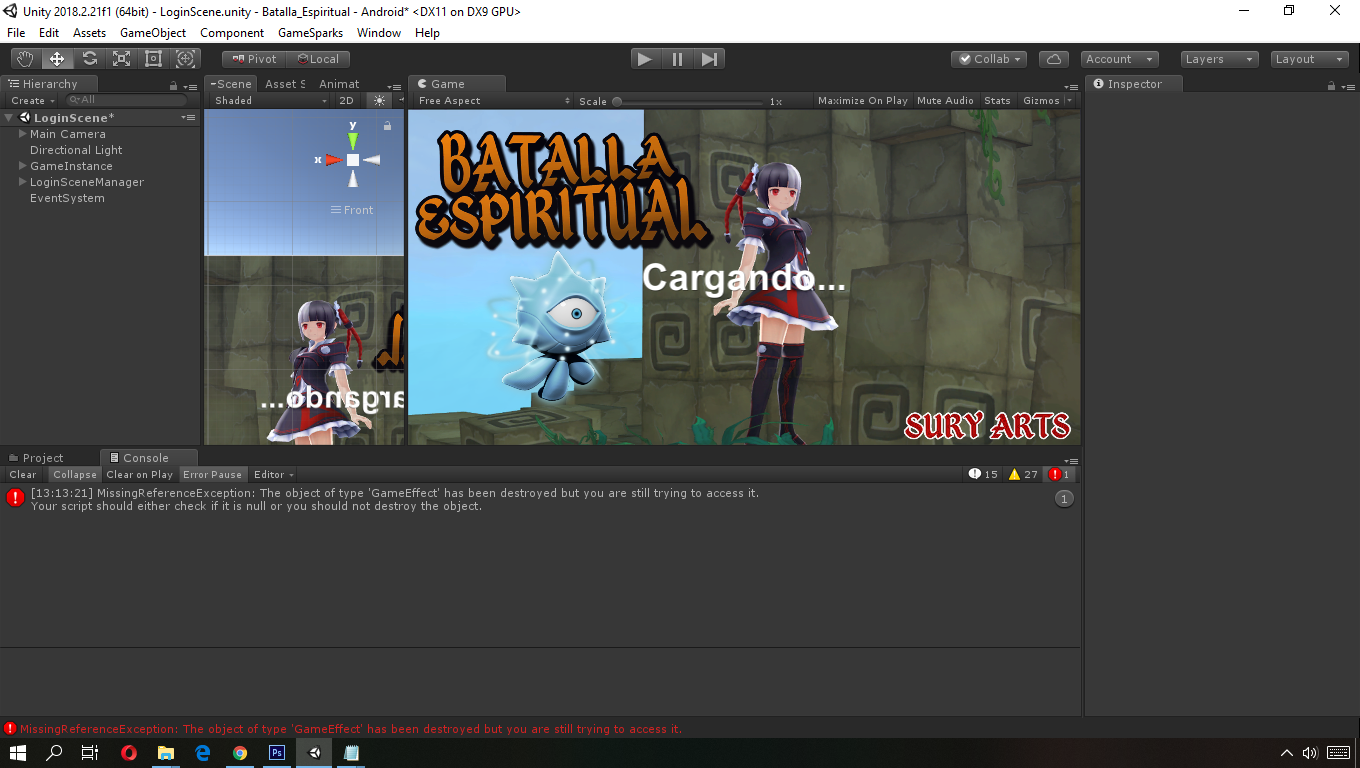1360x768 pixels.
Task: Click the Game view Scale slider
Action: 616,100
